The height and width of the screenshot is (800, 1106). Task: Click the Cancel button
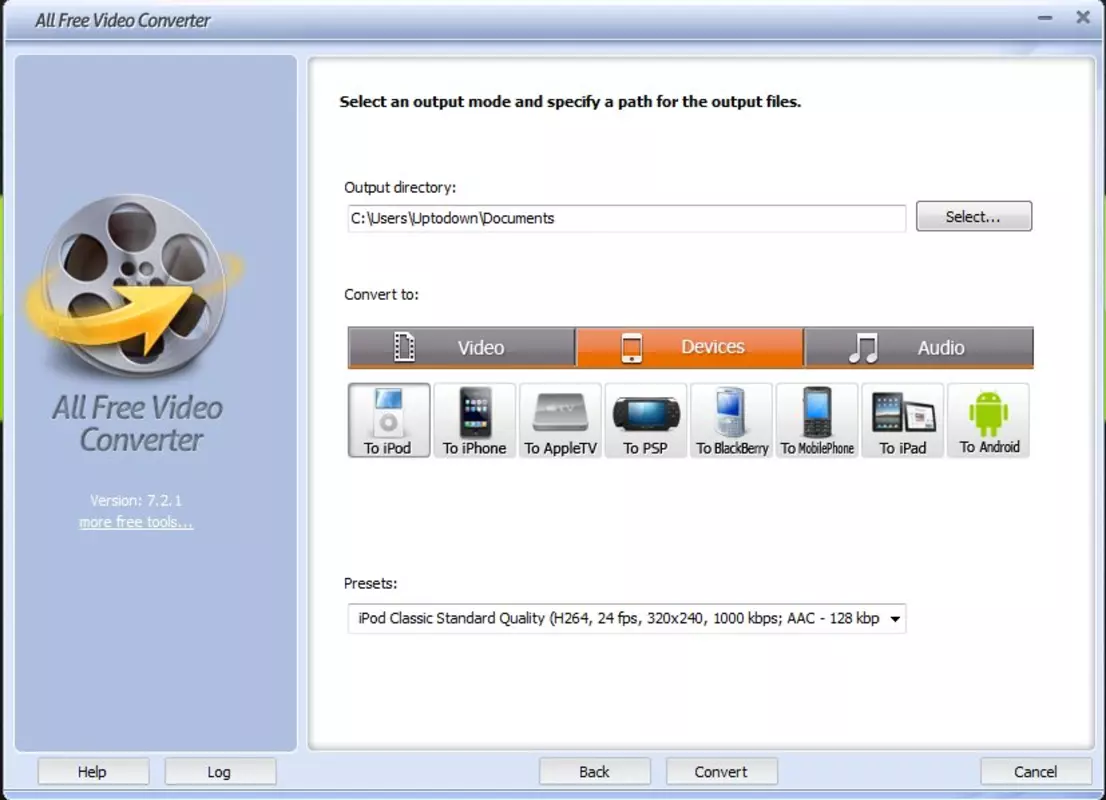click(1035, 772)
